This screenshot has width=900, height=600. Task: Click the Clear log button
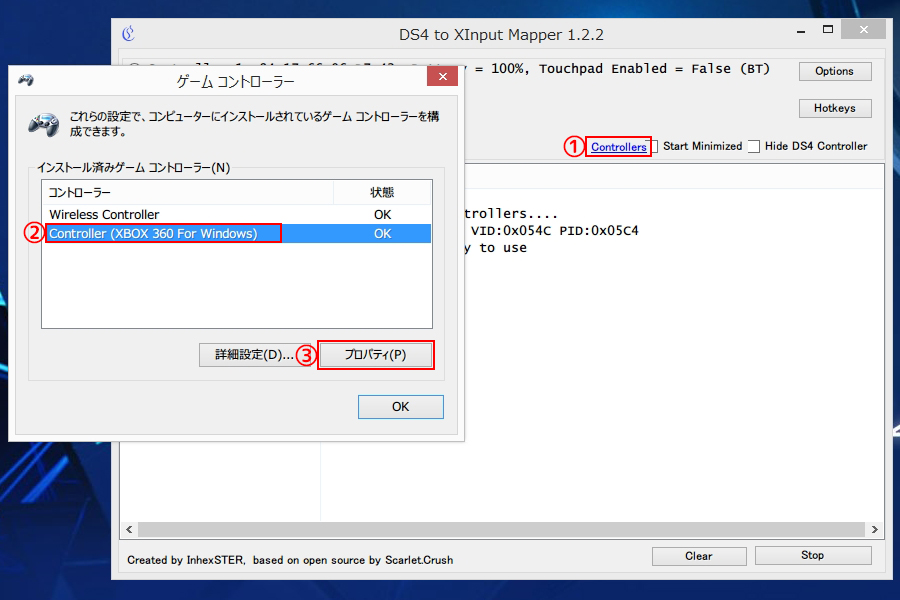699,556
